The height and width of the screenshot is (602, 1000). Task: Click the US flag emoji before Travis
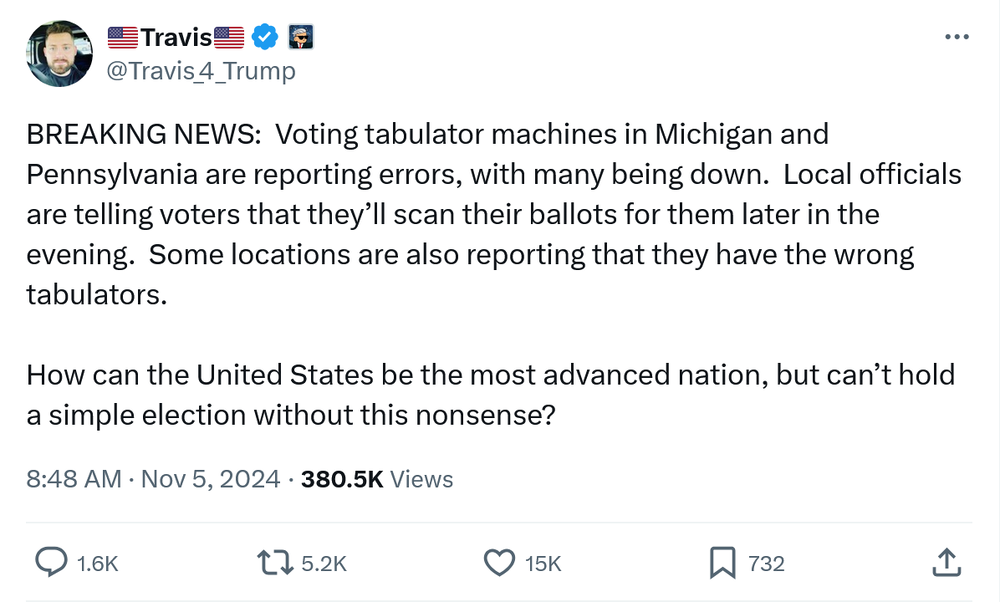pos(123,38)
